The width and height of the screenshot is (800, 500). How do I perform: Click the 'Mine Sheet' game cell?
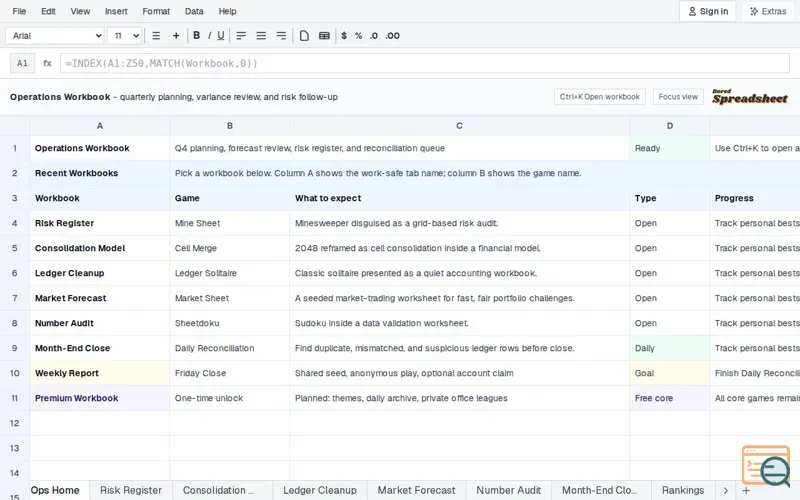tap(230, 223)
